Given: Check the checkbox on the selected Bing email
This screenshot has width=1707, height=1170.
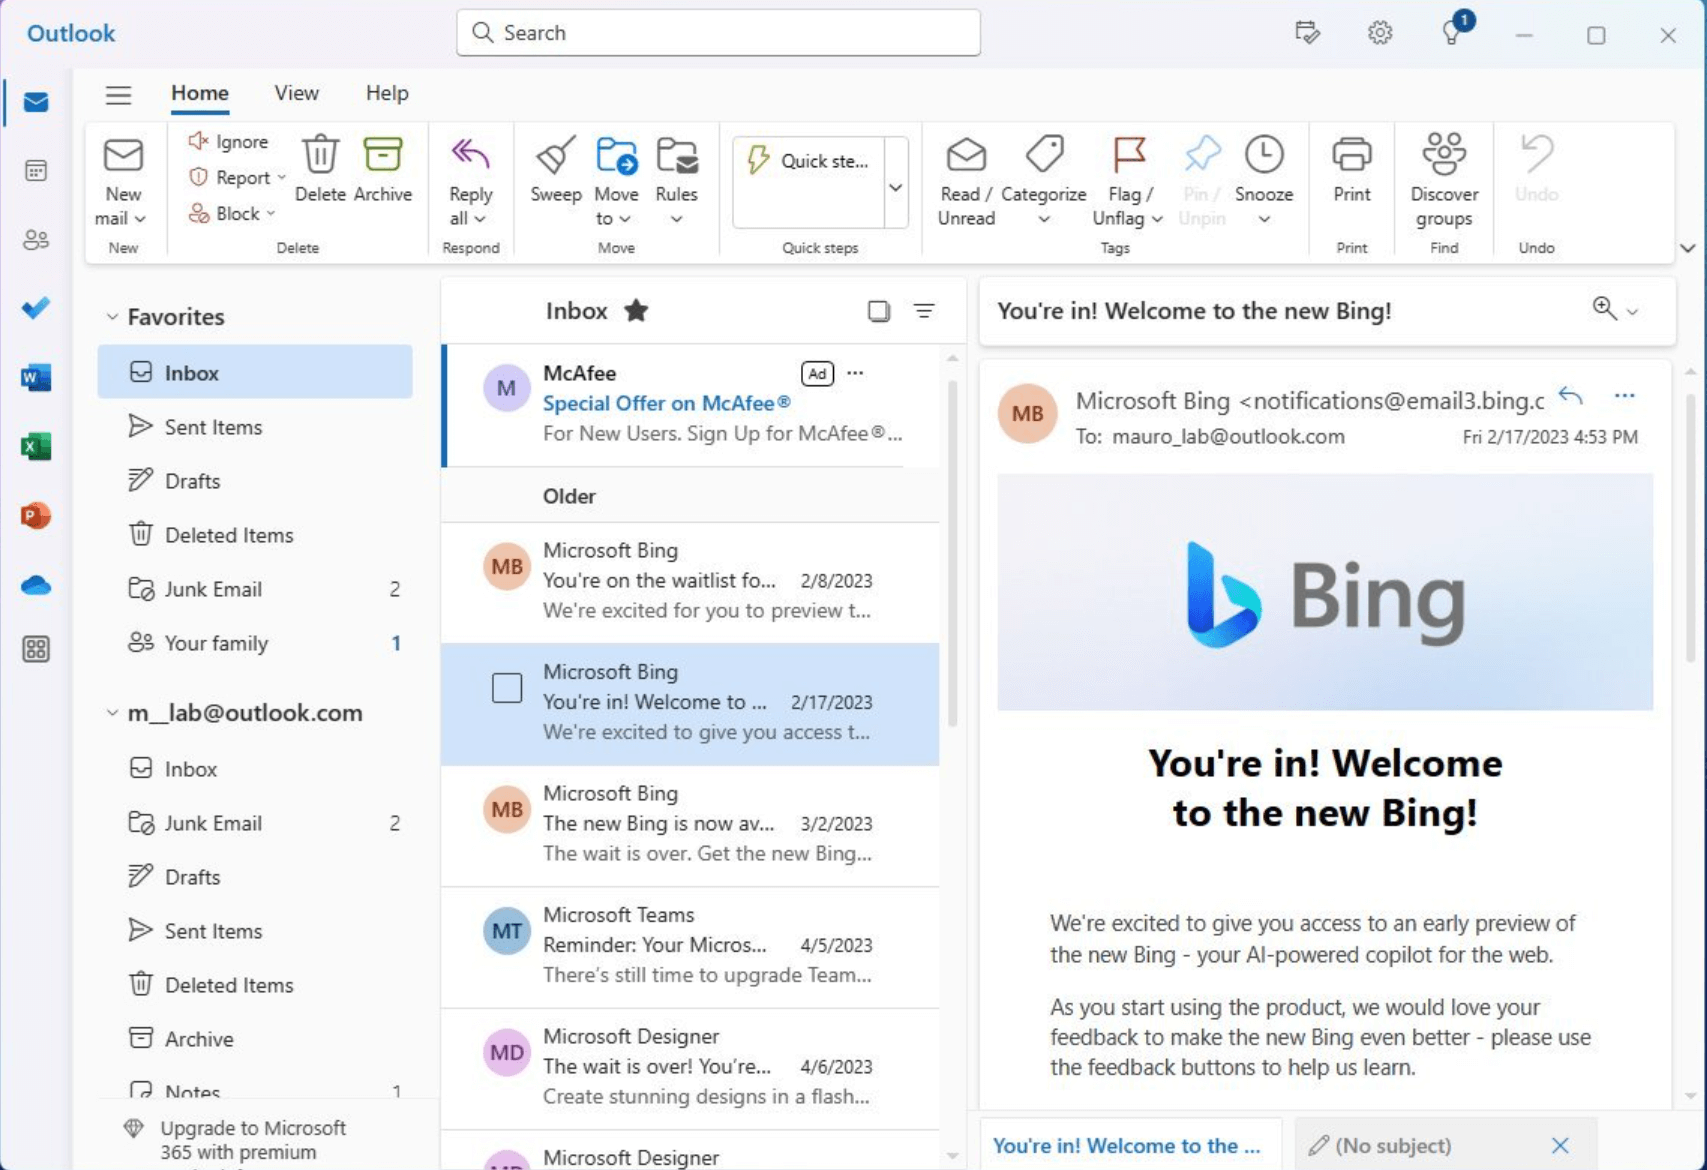Looking at the screenshot, I should pos(507,688).
